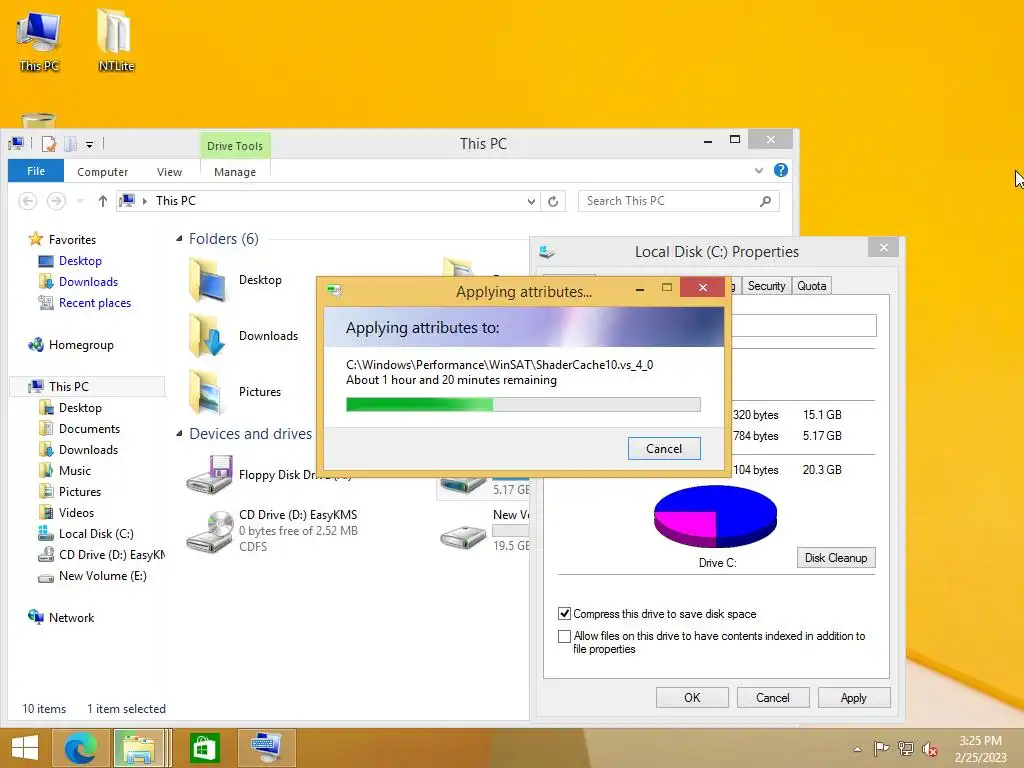1024x768 pixels.
Task: Open the on-screen keyboard taskbar app
Action: tap(266, 748)
